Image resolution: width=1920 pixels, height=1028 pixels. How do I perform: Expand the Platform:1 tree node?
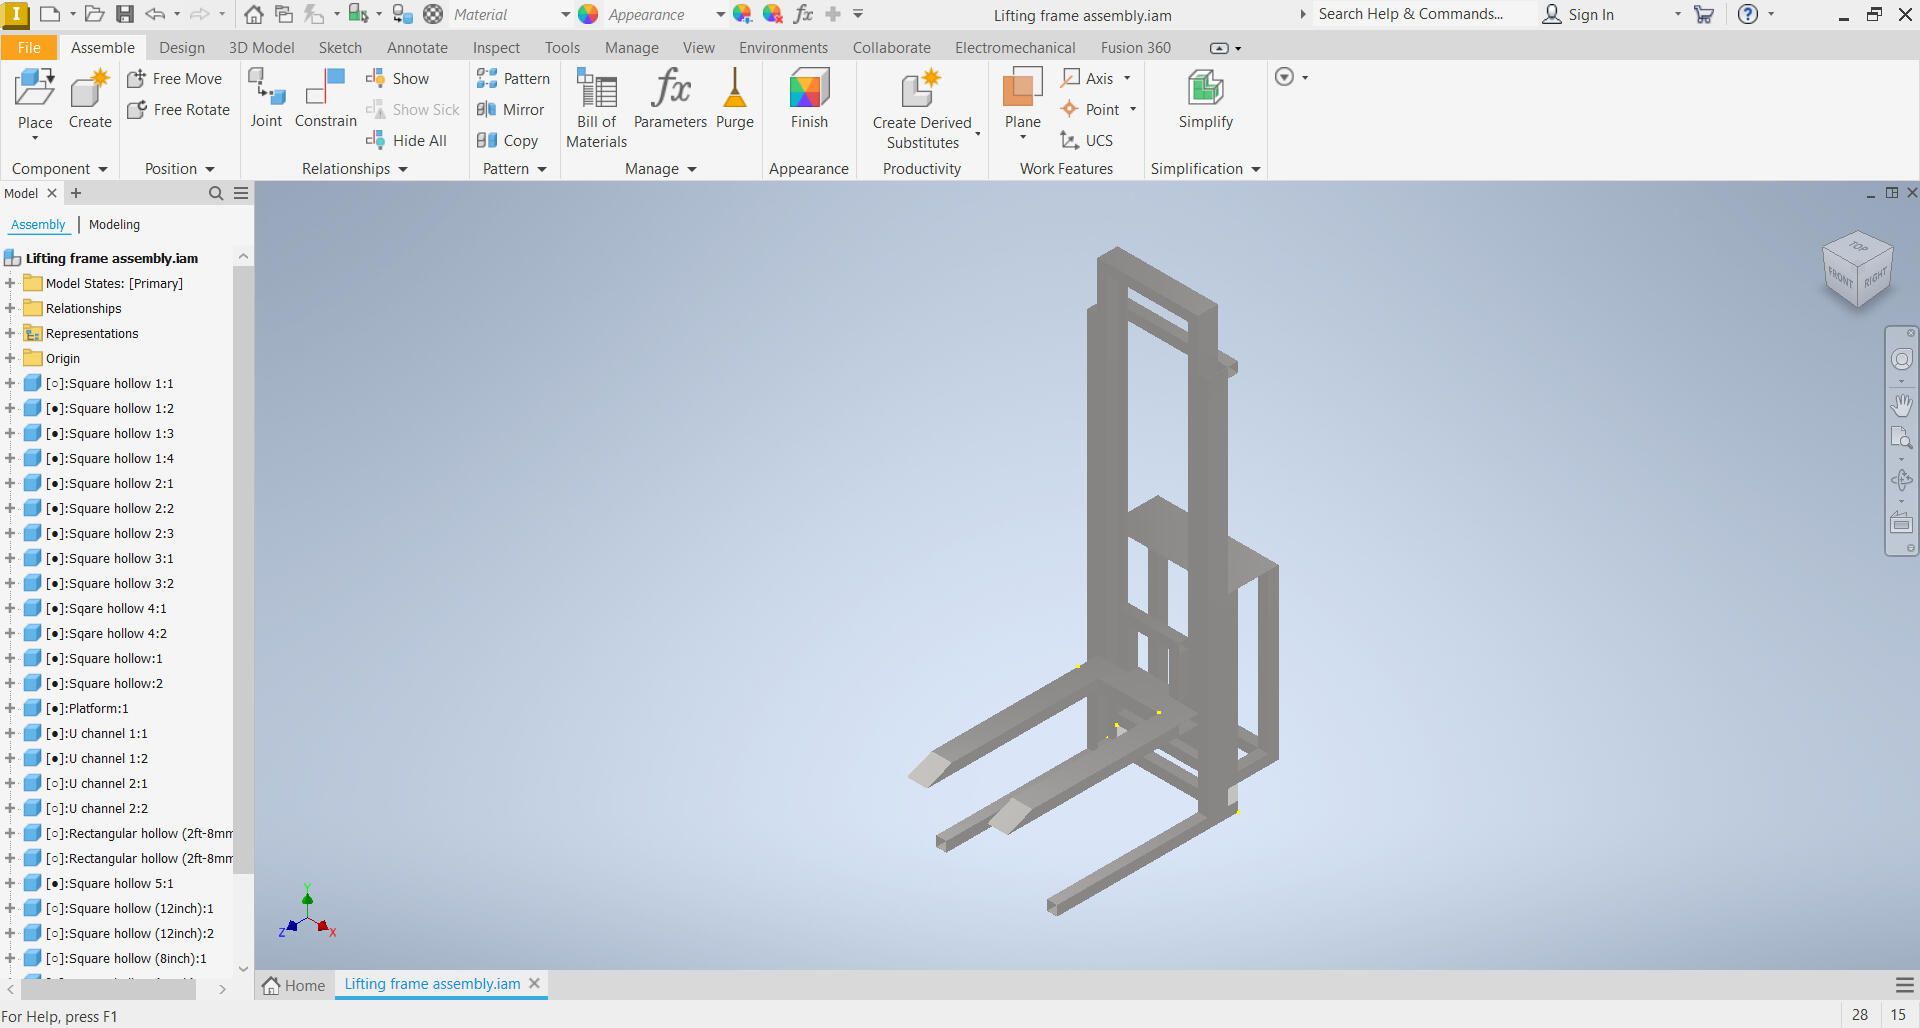click(10, 708)
